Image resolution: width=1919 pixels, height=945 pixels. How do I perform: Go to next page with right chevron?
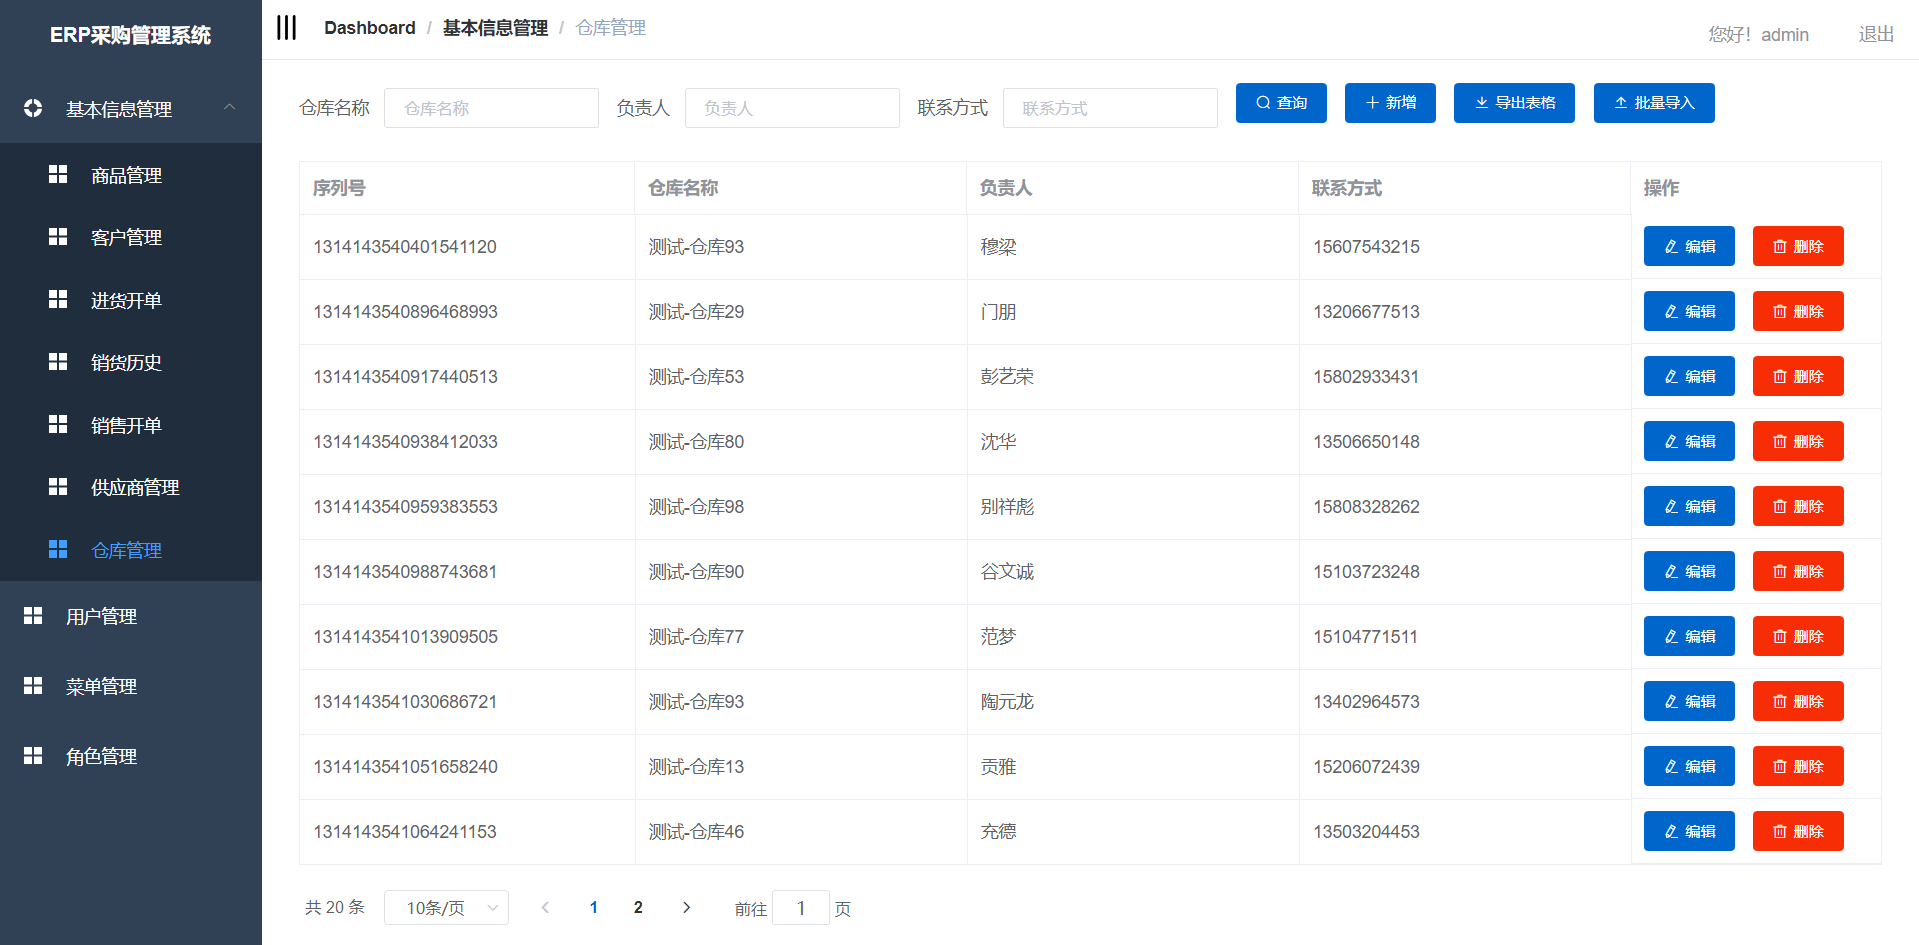tap(686, 907)
